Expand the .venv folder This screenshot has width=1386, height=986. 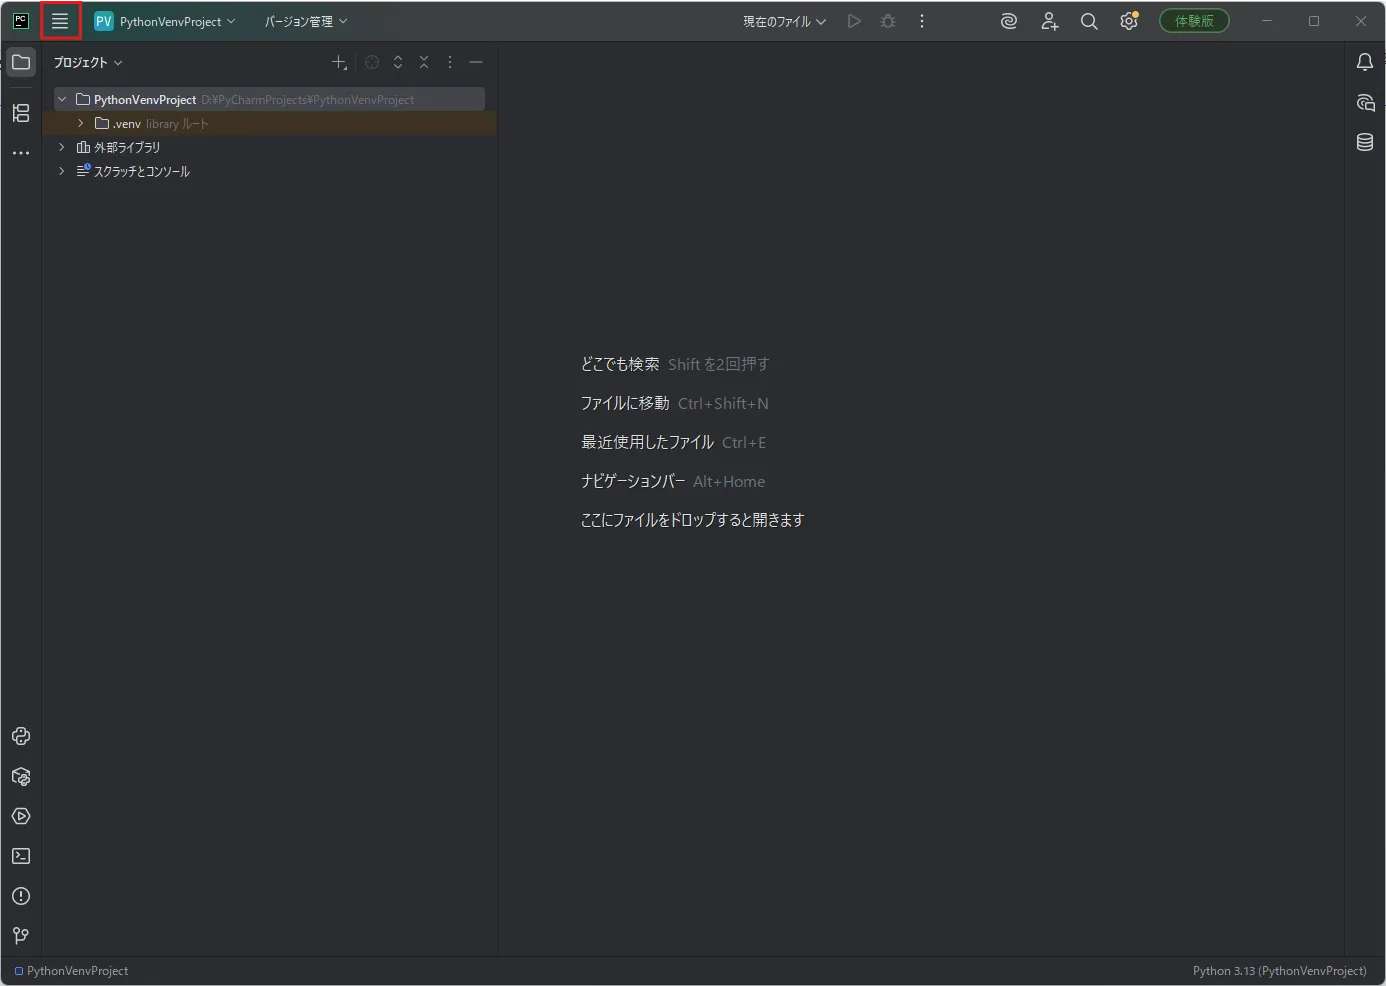point(80,123)
